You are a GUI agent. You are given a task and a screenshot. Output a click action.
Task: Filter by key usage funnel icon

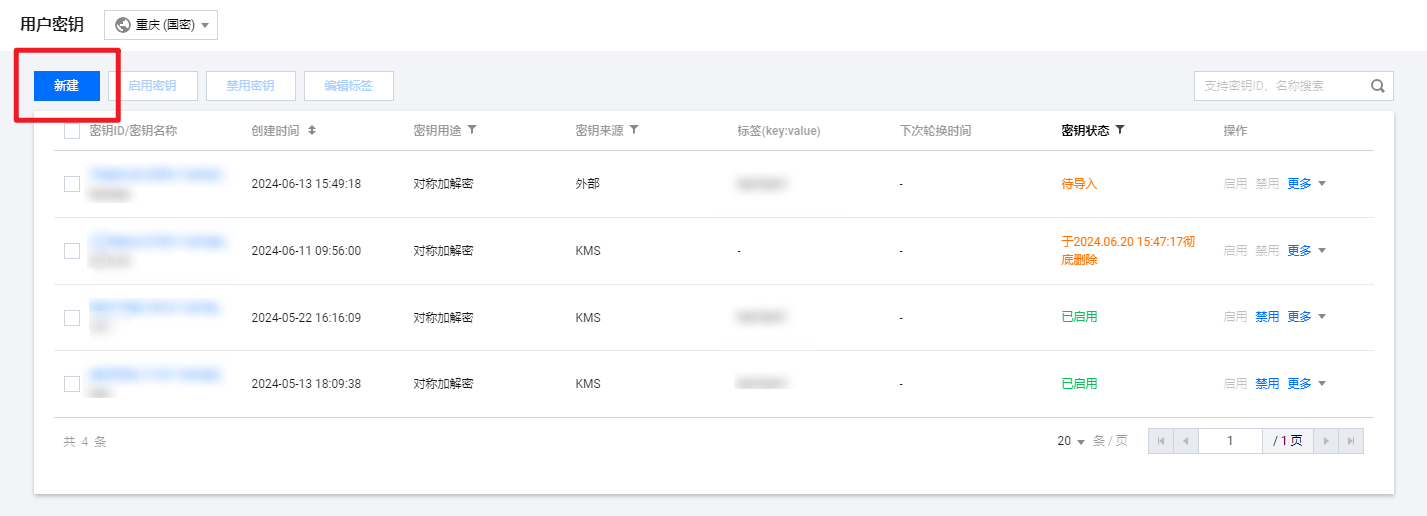coord(472,130)
